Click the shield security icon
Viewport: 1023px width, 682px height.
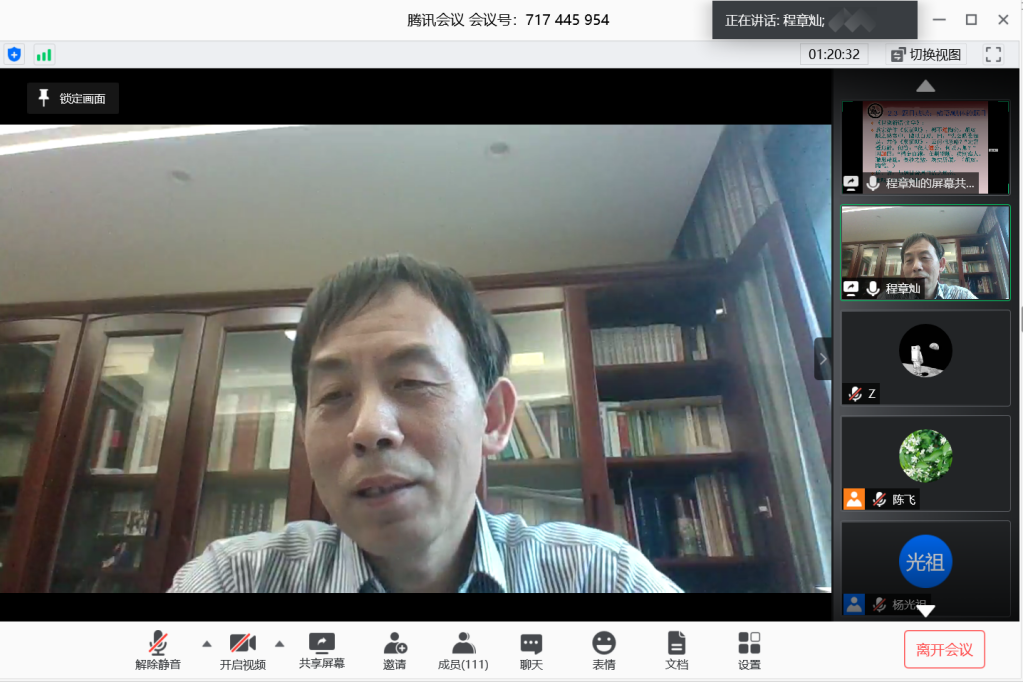tap(14, 54)
